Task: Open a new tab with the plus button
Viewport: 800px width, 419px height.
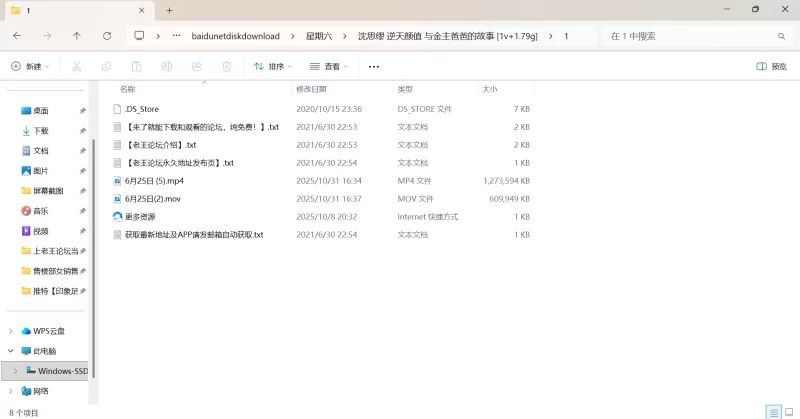Action: pyautogui.click(x=169, y=10)
